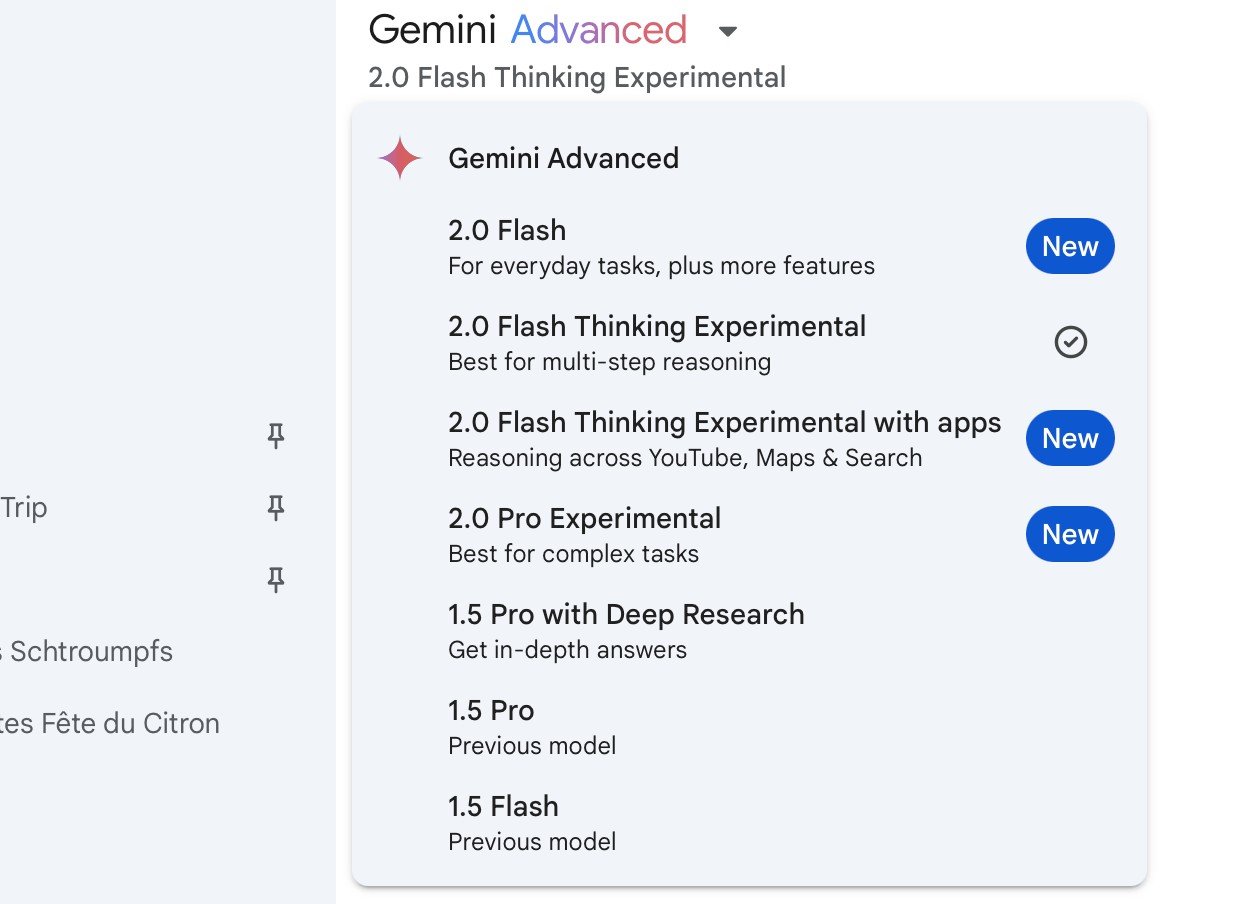Unpin the Trip conversation via pin icon

pyautogui.click(x=276, y=508)
